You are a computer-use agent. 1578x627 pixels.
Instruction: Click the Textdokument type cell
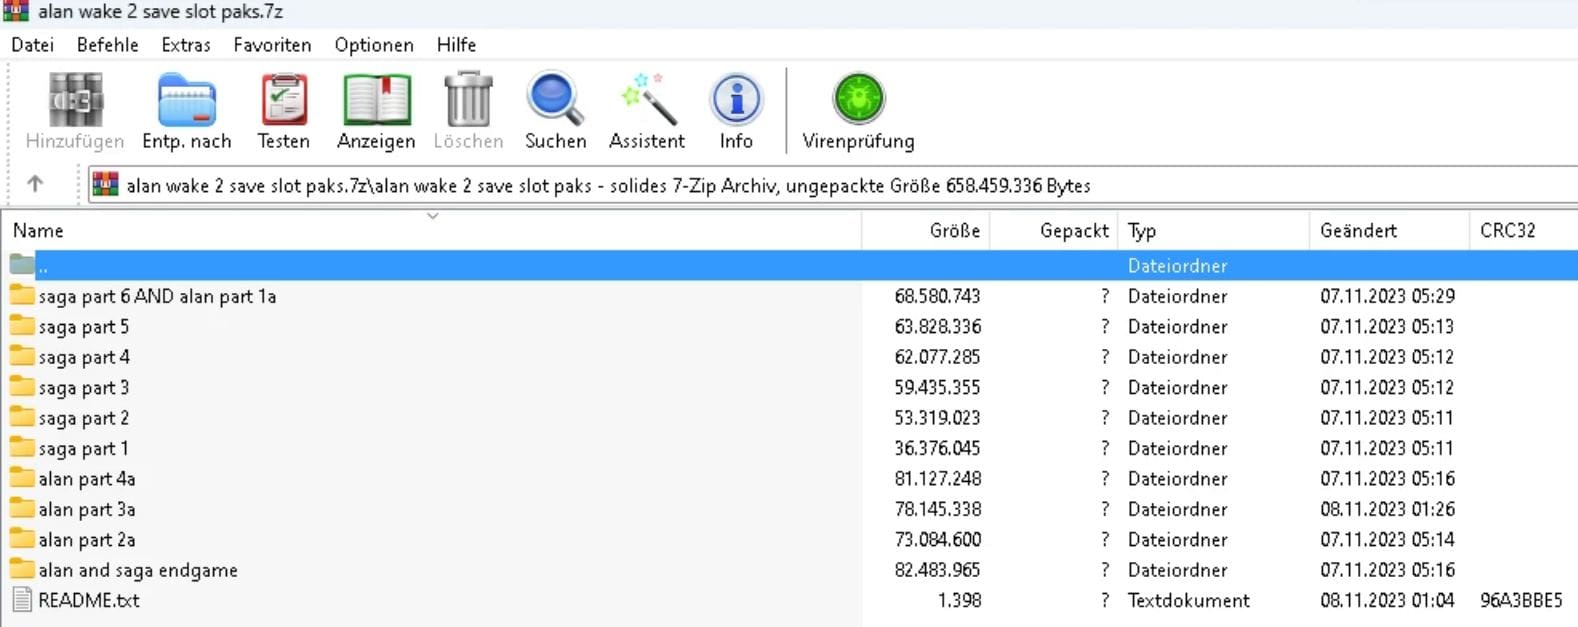pyautogui.click(x=1189, y=600)
